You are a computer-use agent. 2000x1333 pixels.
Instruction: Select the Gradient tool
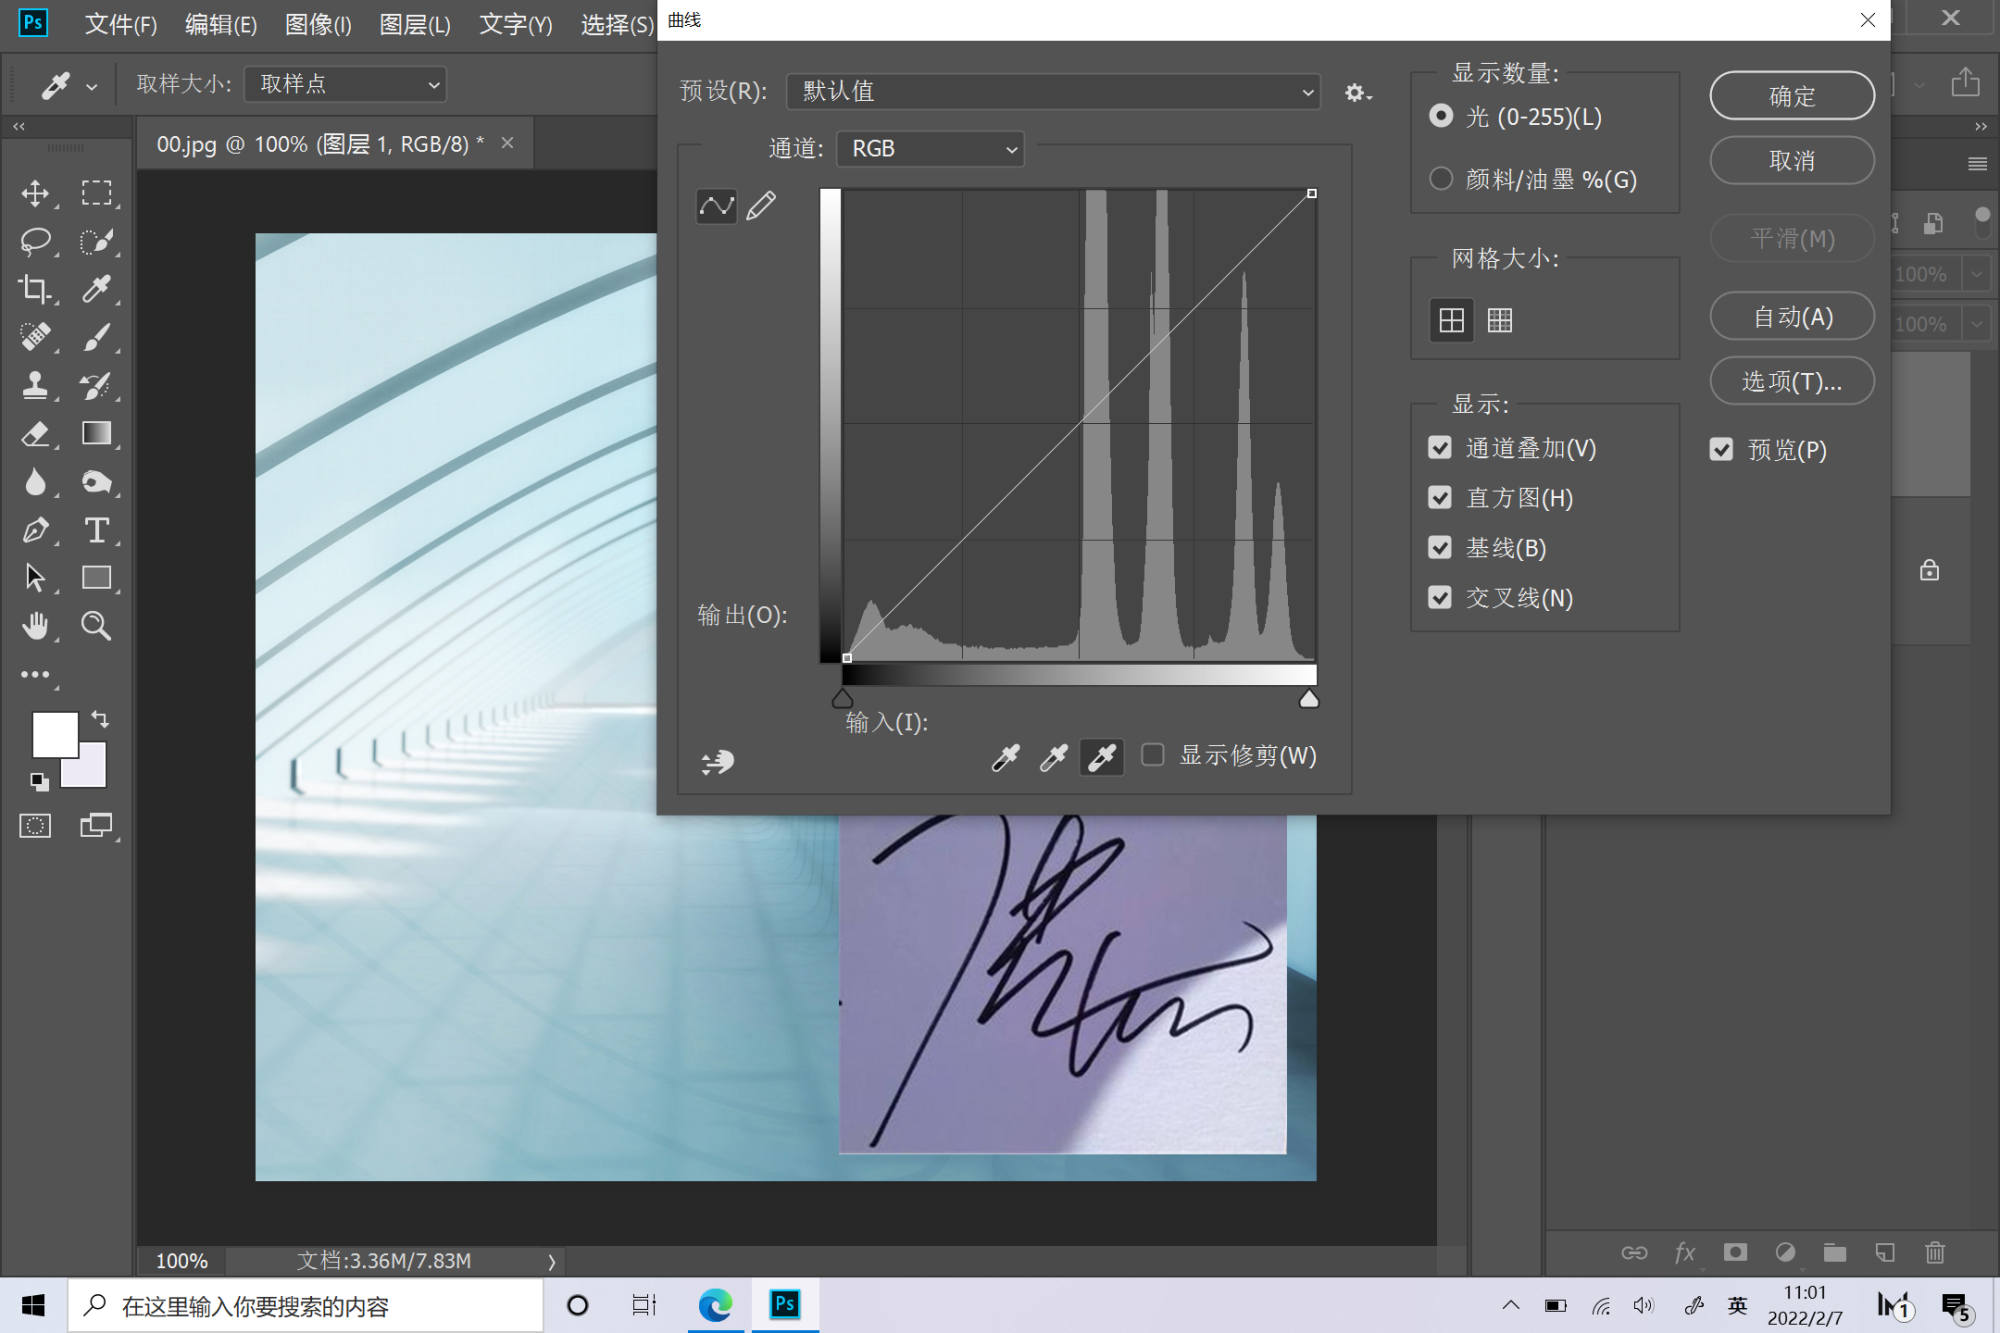[x=96, y=433]
